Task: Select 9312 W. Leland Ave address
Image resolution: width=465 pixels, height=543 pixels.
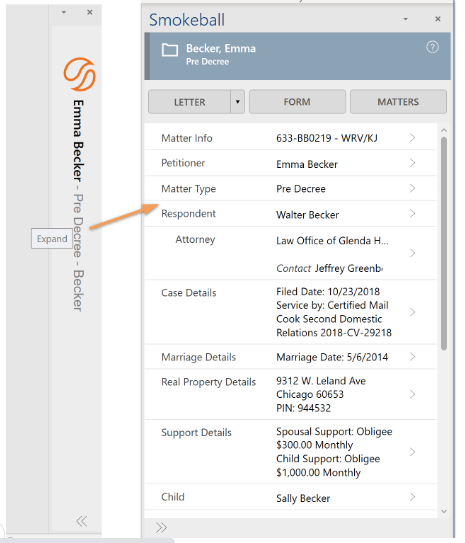Action: 321,381
